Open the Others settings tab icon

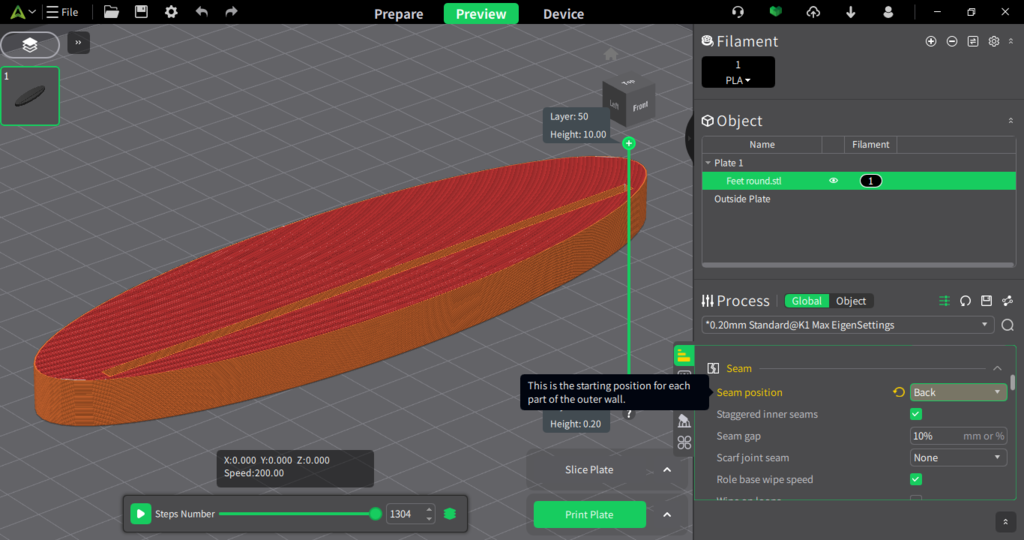tap(684, 443)
